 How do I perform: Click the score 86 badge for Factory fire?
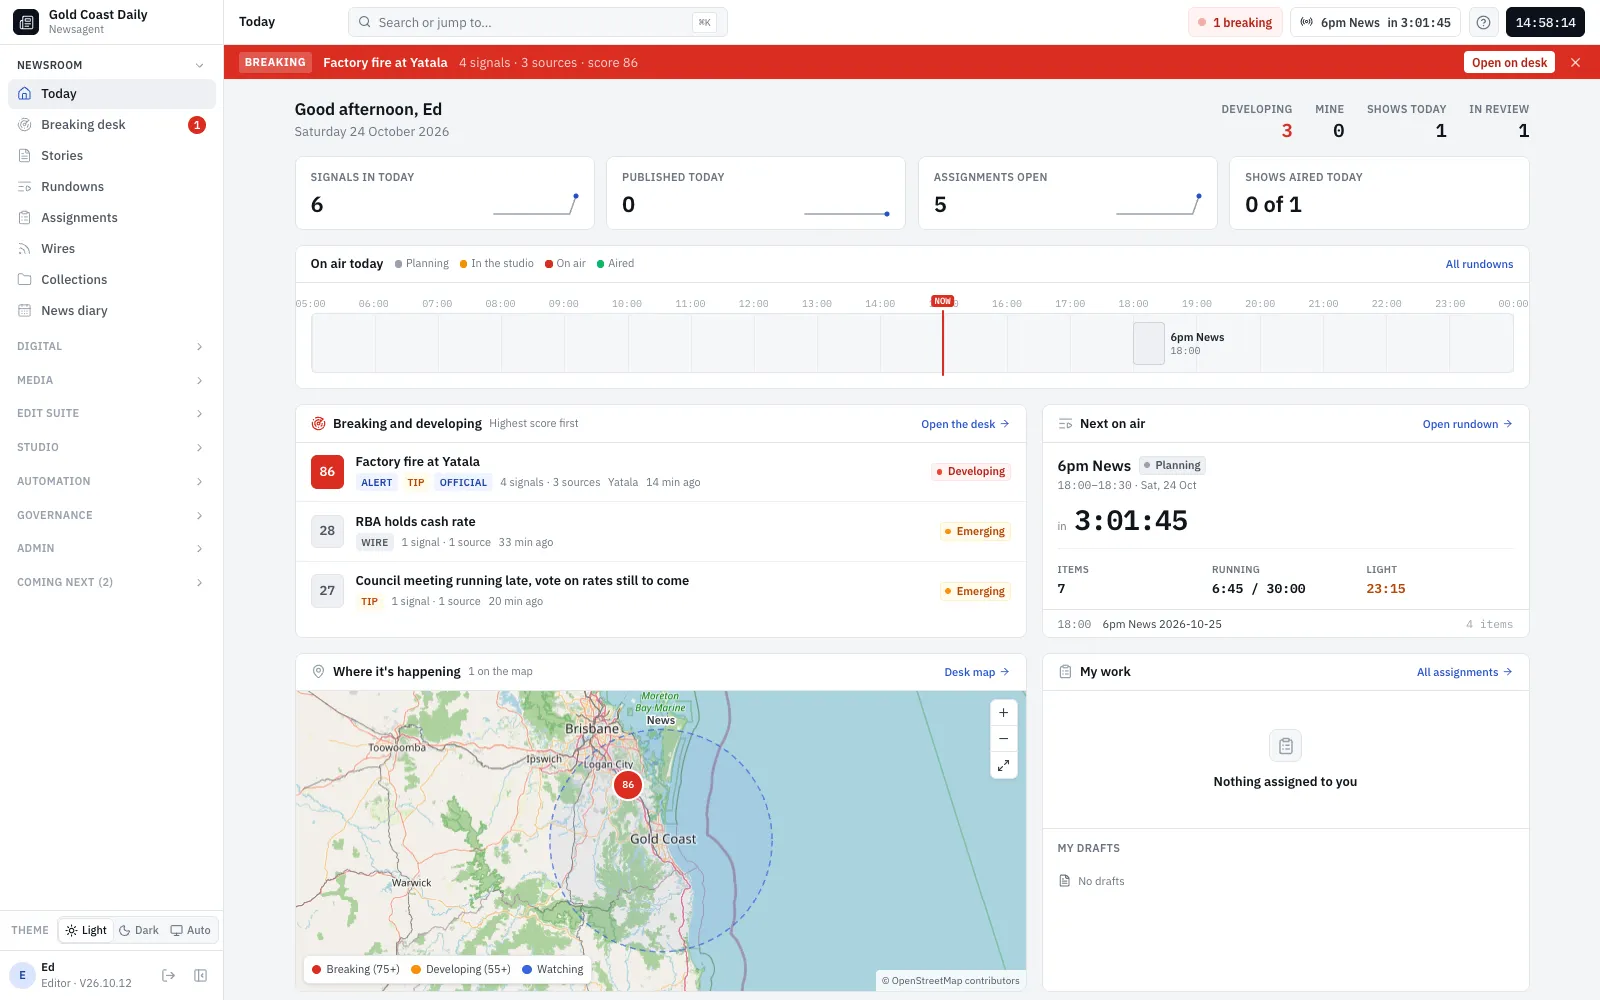pos(327,472)
